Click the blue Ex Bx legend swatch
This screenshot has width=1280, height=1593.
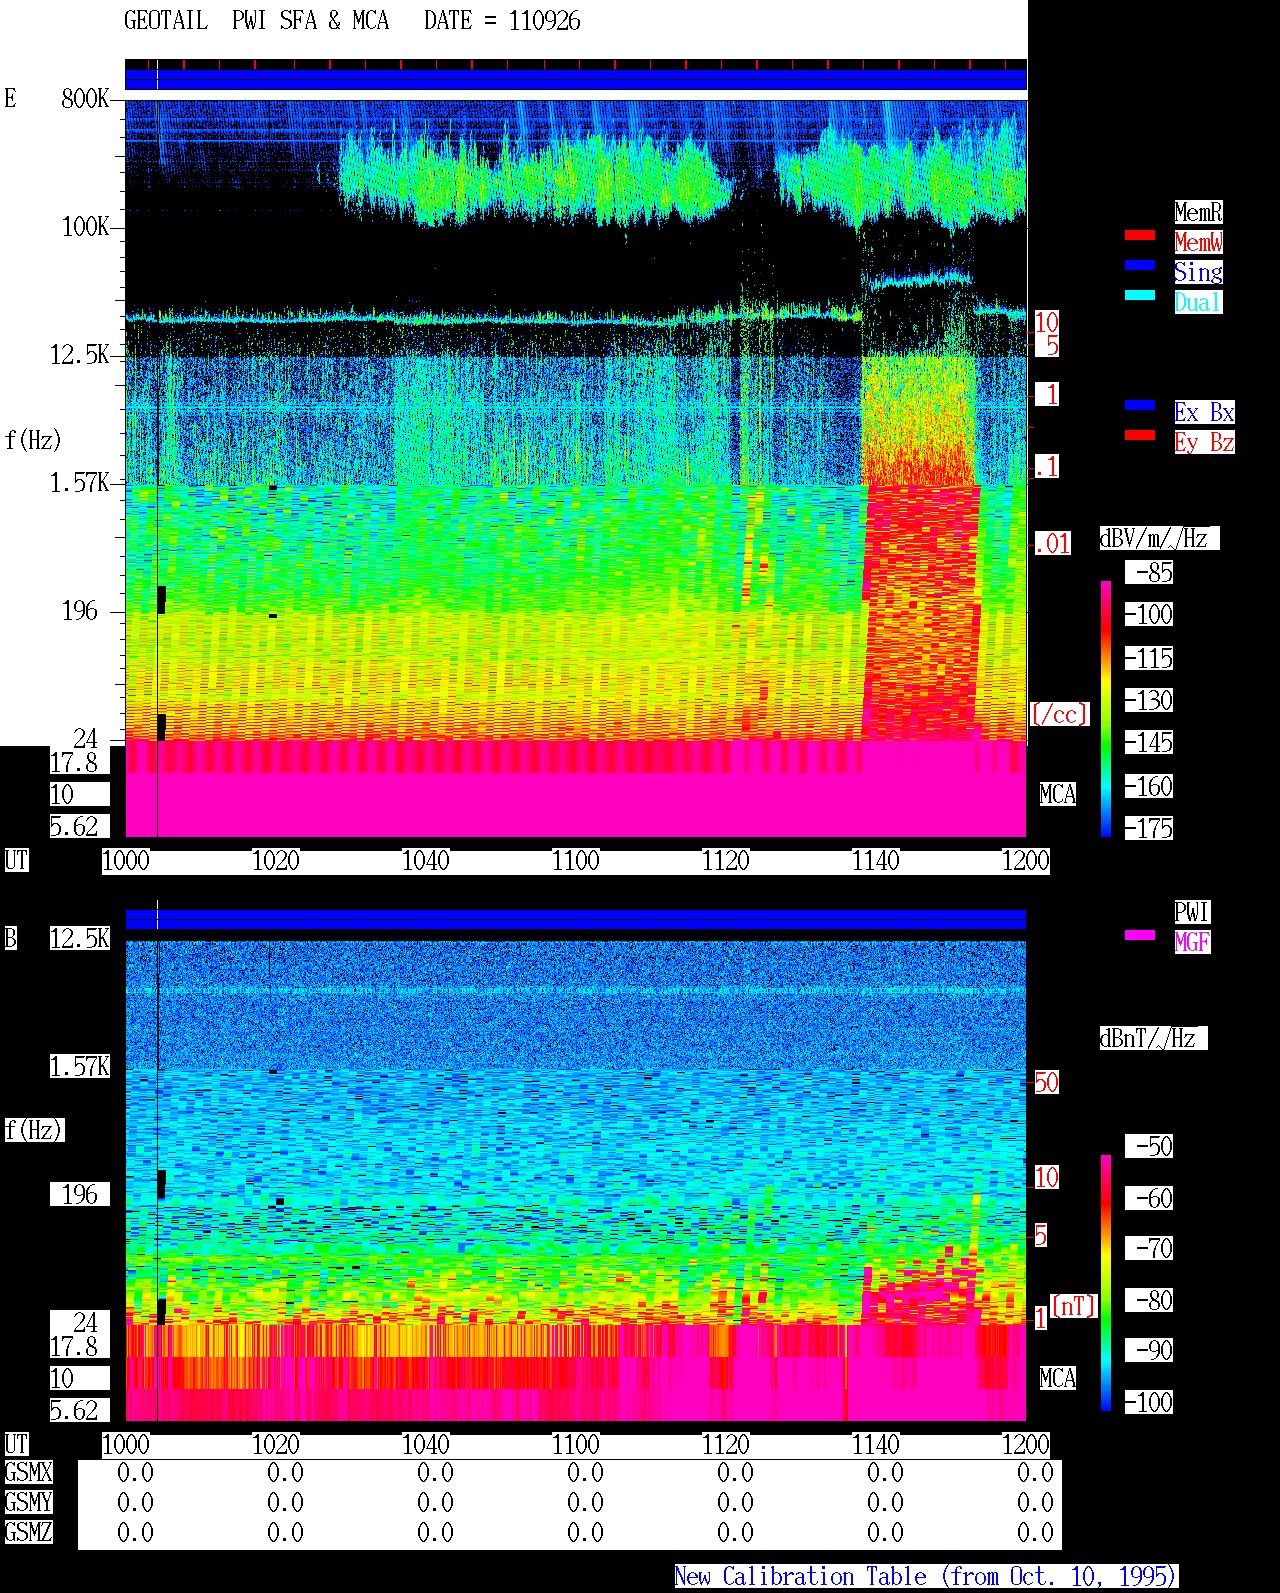1140,406
